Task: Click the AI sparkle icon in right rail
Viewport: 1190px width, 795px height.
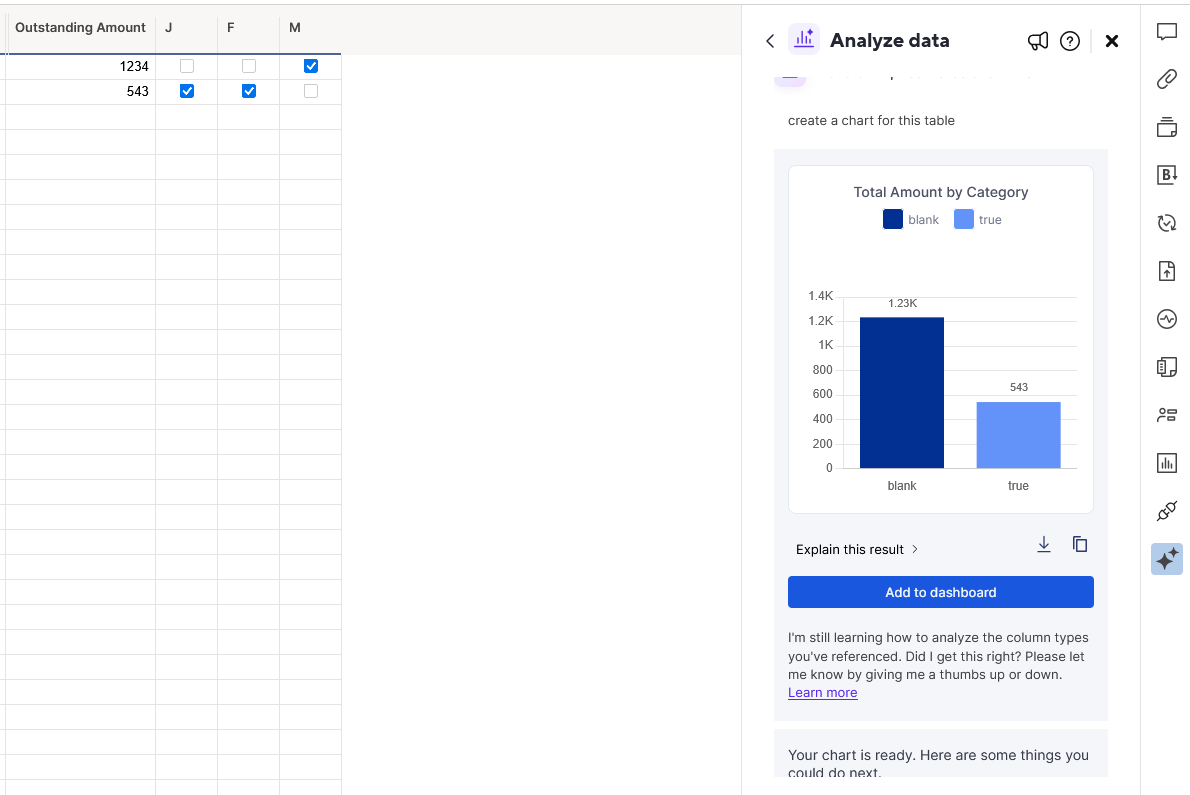Action: pos(1166,559)
